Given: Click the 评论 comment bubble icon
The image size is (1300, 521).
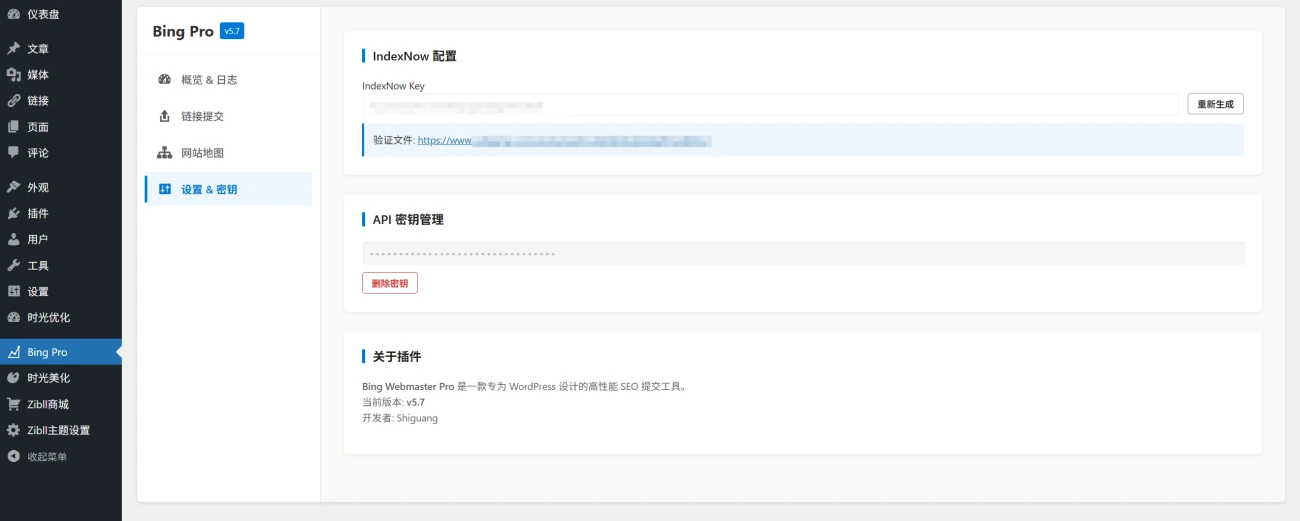Looking at the screenshot, I should pos(13,153).
